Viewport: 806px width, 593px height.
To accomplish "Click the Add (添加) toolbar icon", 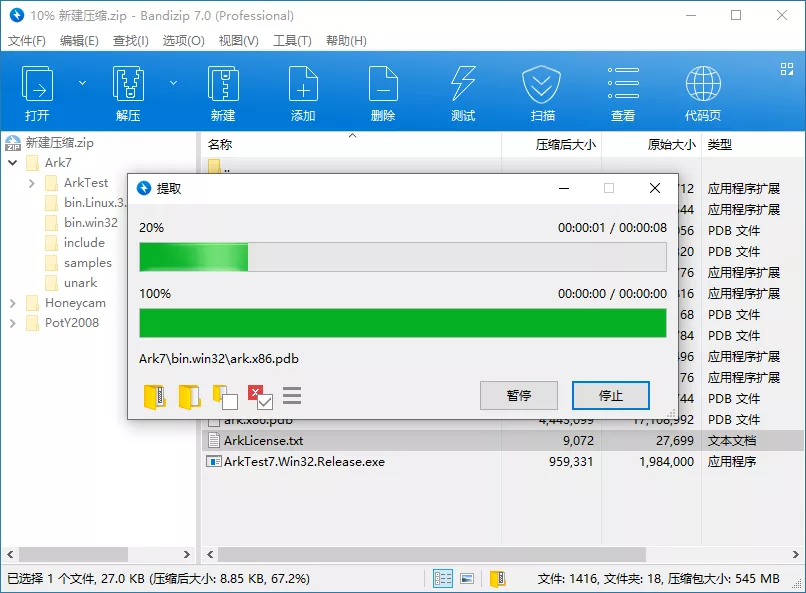I will (x=303, y=90).
